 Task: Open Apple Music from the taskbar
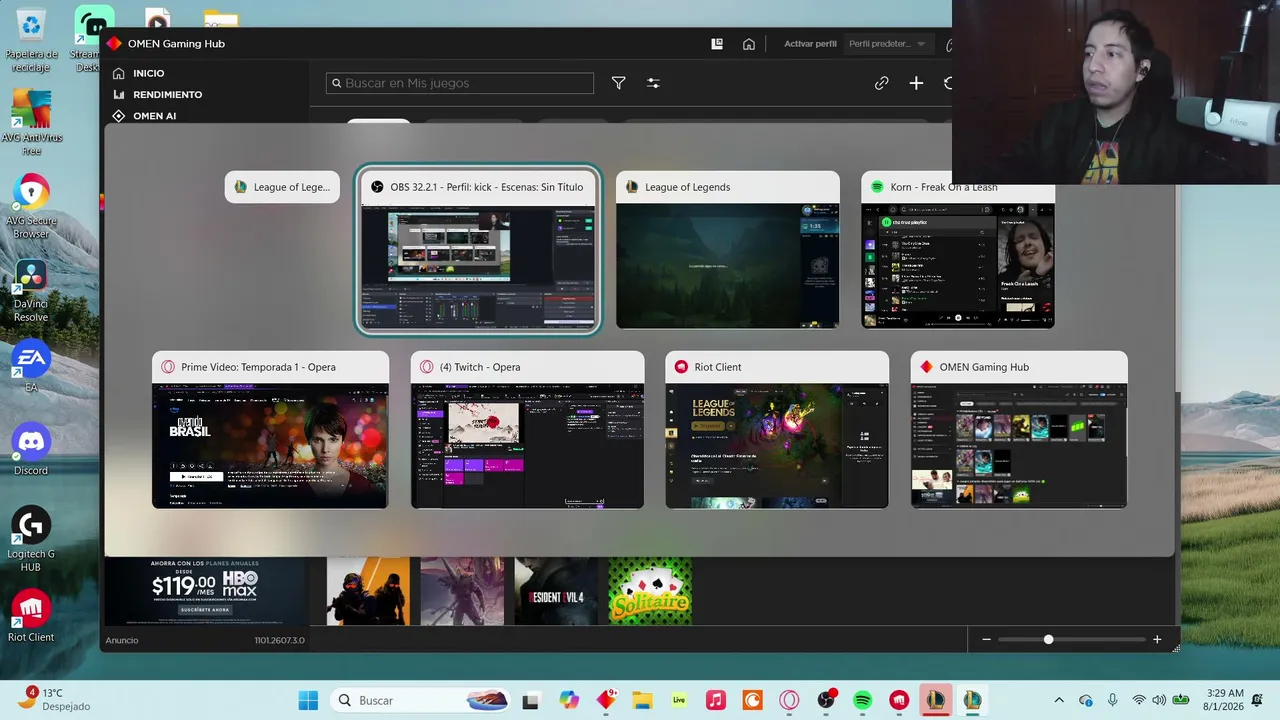point(716,700)
